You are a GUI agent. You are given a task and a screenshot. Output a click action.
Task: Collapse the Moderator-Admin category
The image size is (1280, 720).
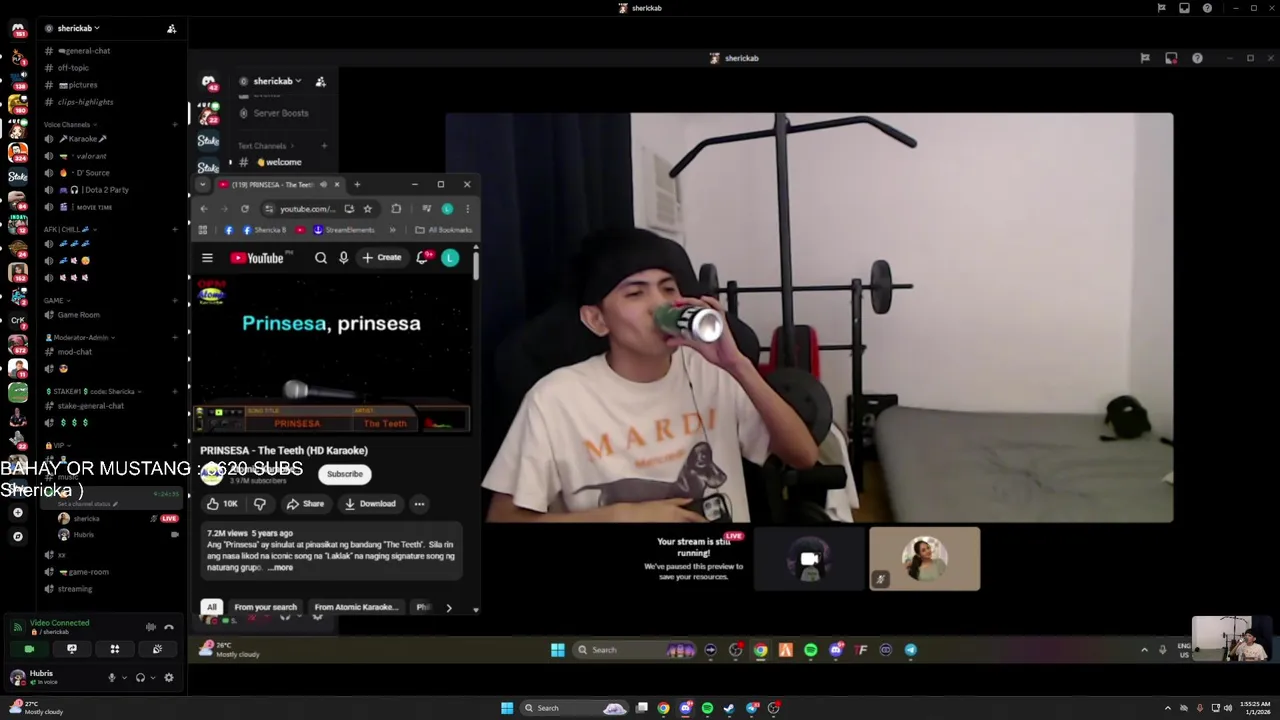[80, 337]
